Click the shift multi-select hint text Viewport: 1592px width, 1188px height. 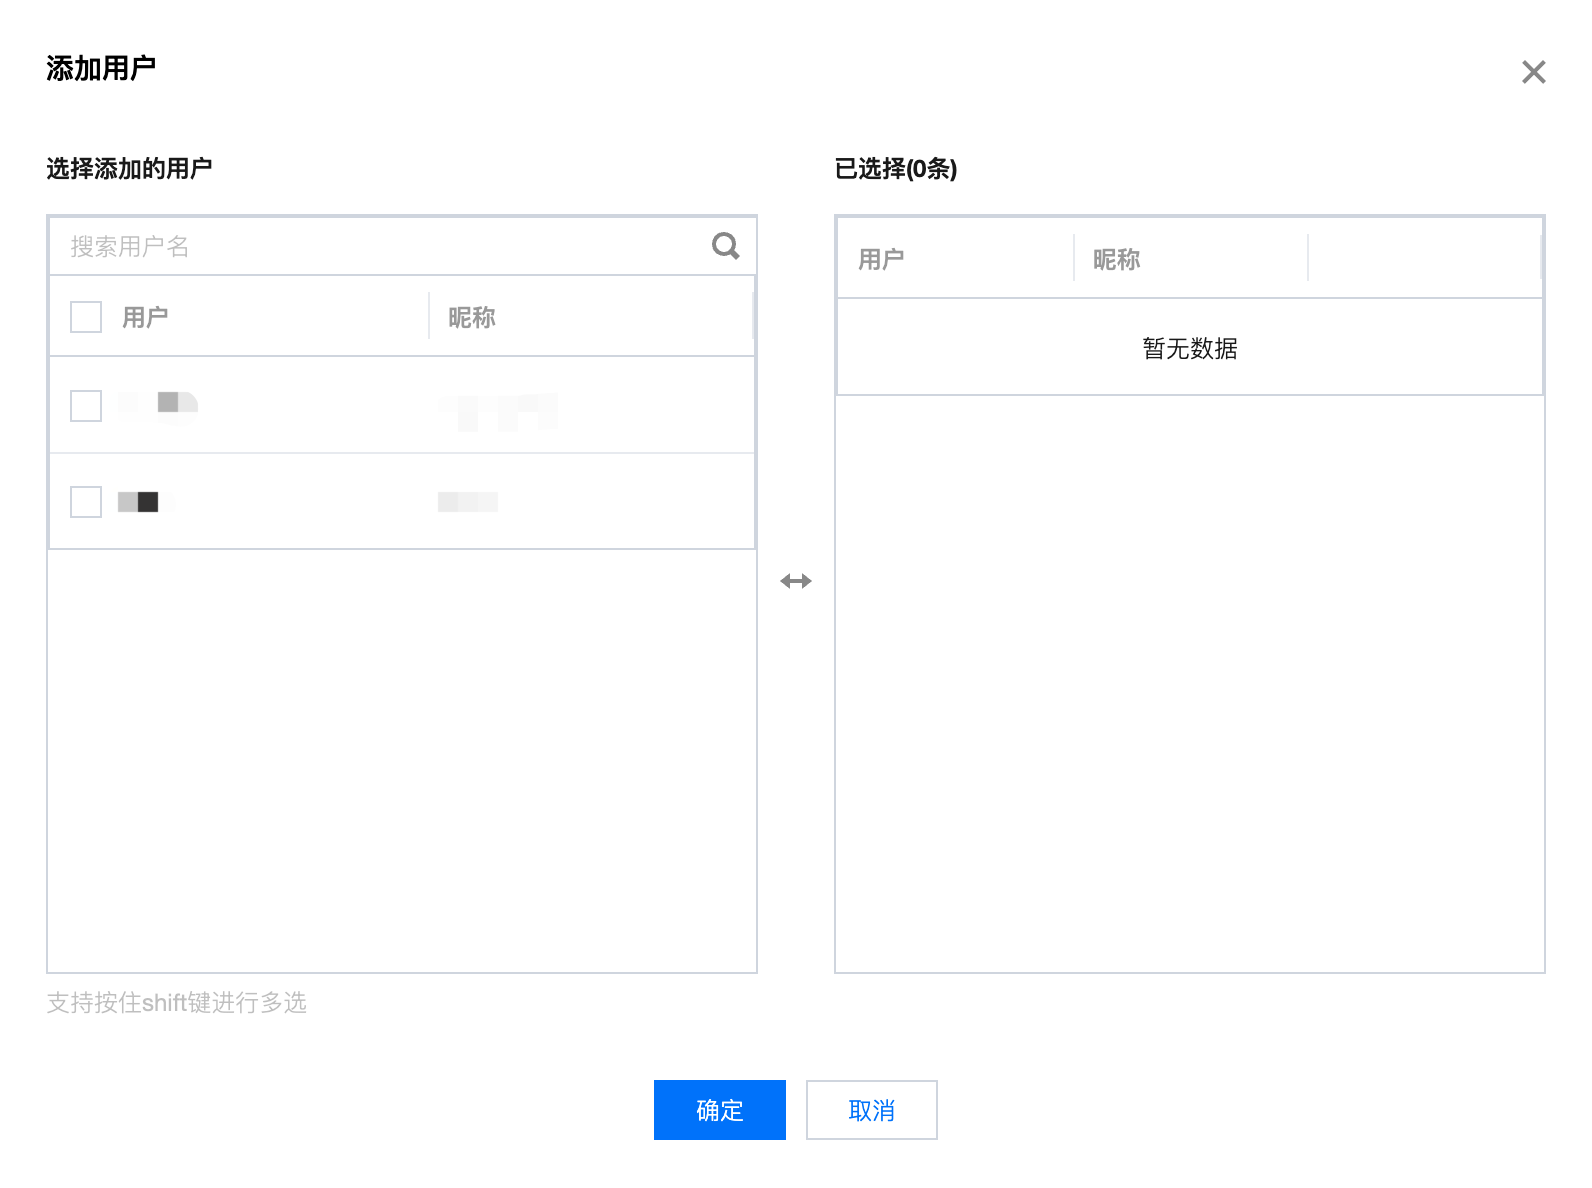pyautogui.click(x=177, y=1003)
